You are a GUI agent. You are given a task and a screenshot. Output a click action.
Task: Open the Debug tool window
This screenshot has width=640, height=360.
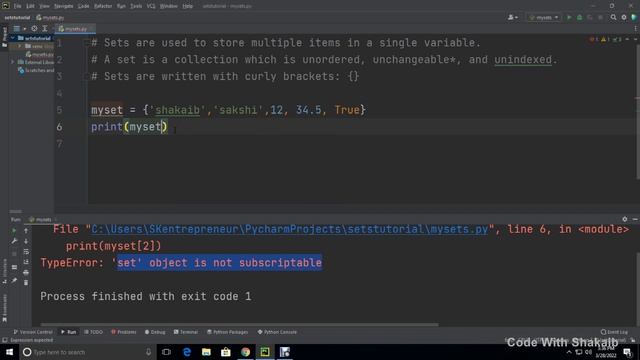click(x=155, y=332)
